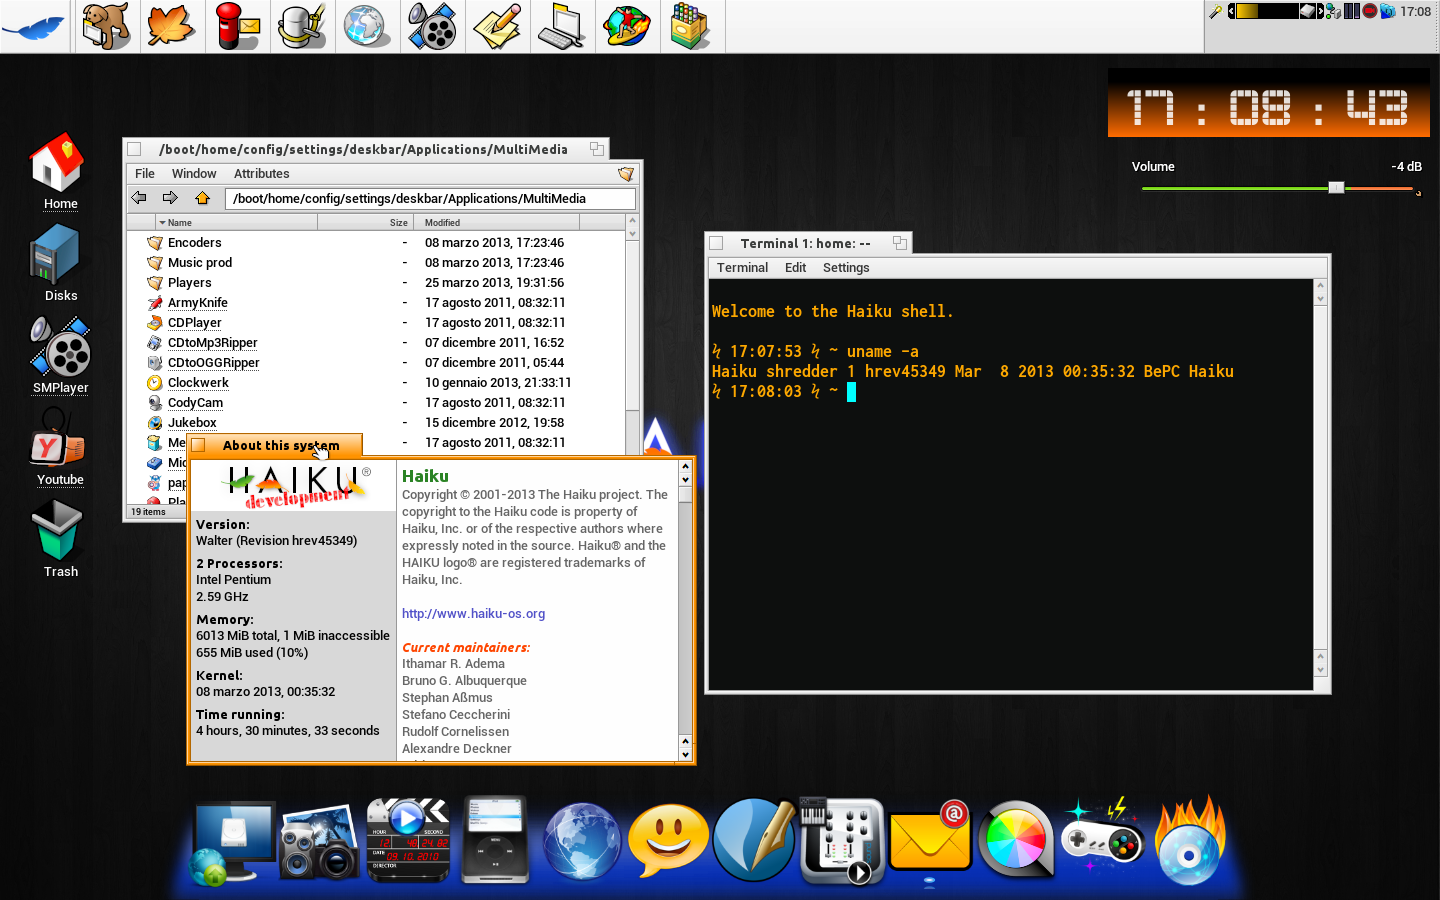Open the yellow smiley chat dock icon
The height and width of the screenshot is (900, 1440).
click(669, 840)
